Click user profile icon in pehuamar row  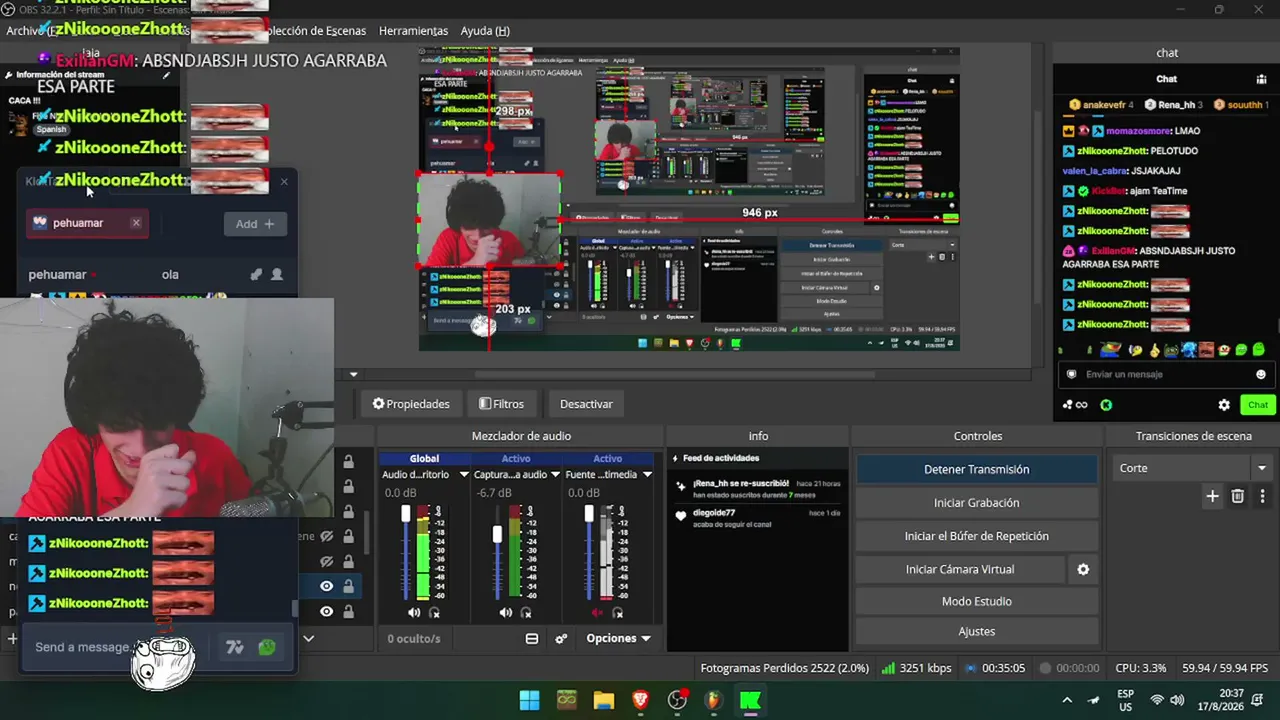(x=277, y=274)
